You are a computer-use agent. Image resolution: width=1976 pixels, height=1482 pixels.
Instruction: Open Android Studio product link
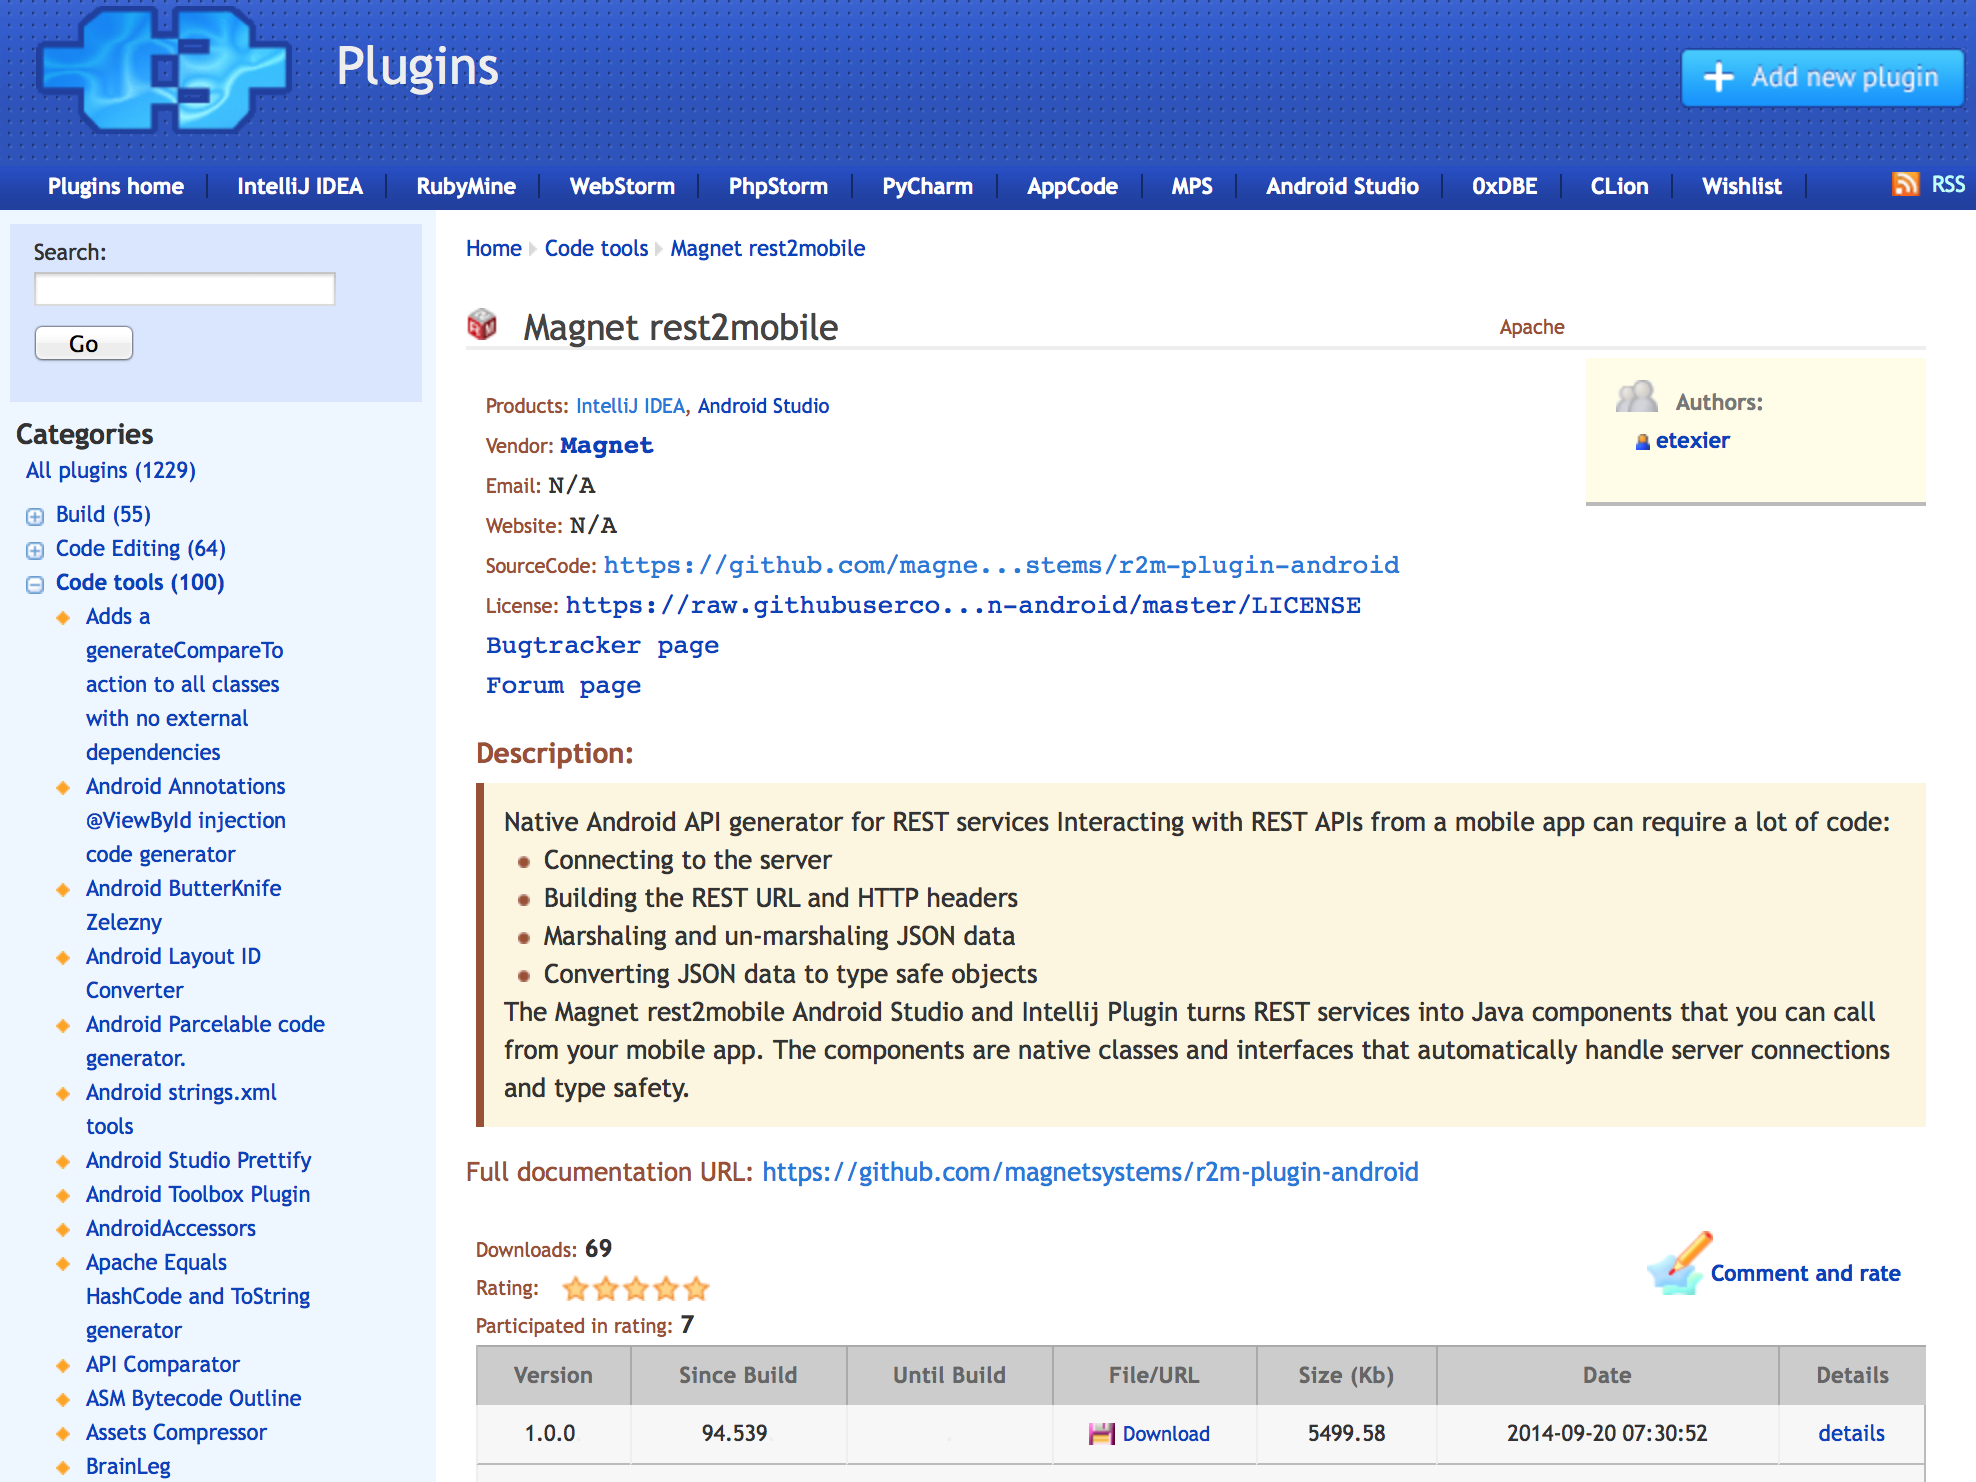(x=763, y=406)
